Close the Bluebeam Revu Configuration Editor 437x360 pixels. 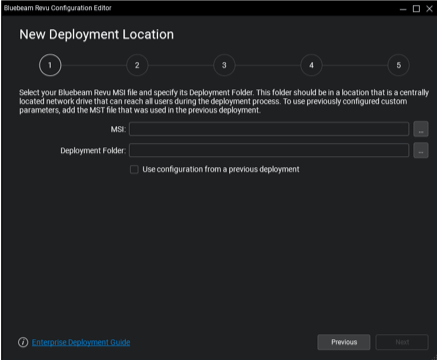tap(429, 9)
